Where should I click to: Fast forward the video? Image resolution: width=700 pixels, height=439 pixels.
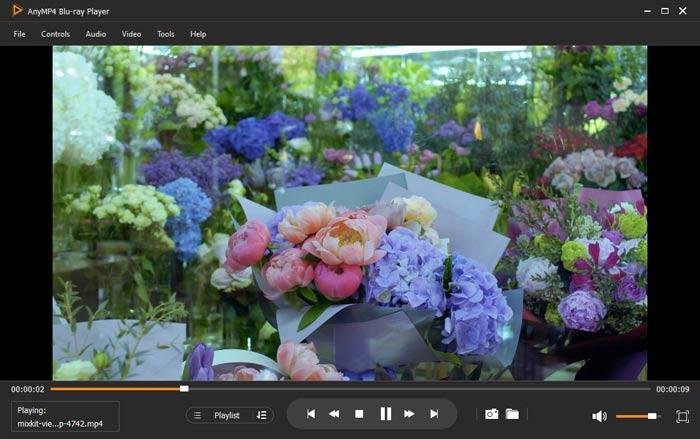[x=409, y=414]
